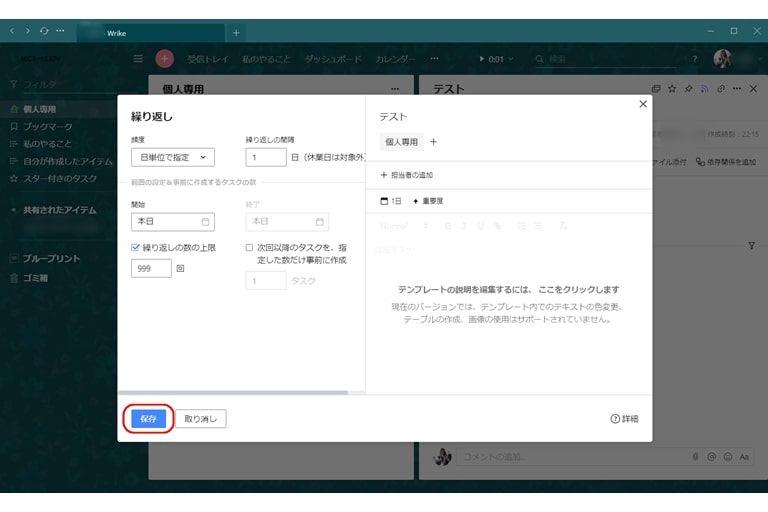Image resolution: width=768 pixels, height=512 pixels.
Task: Open calendar in the 開始 date field
Action: click(x=205, y=221)
